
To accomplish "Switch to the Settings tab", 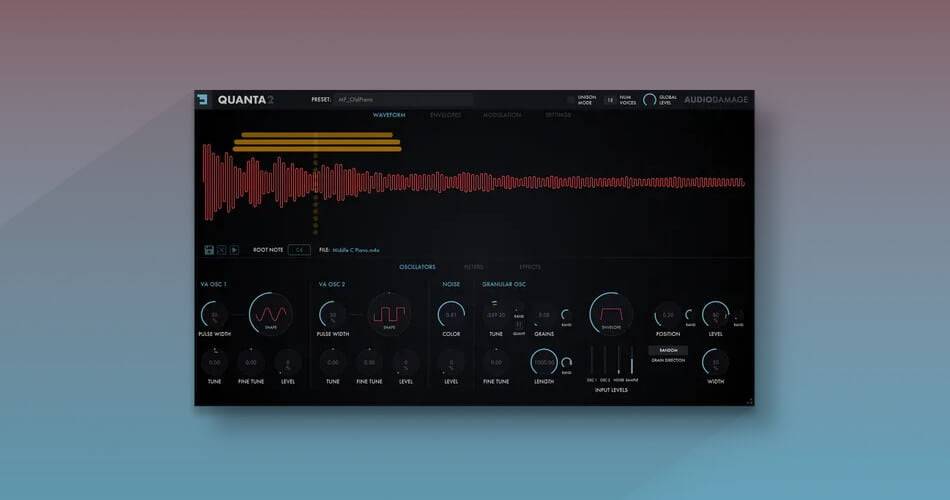I will (558, 115).
